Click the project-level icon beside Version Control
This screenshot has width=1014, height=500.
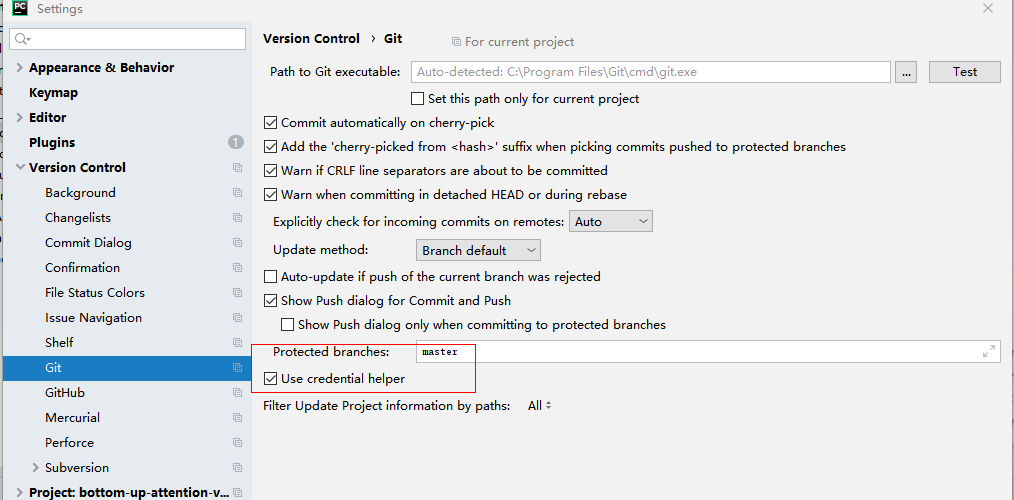coord(237,168)
